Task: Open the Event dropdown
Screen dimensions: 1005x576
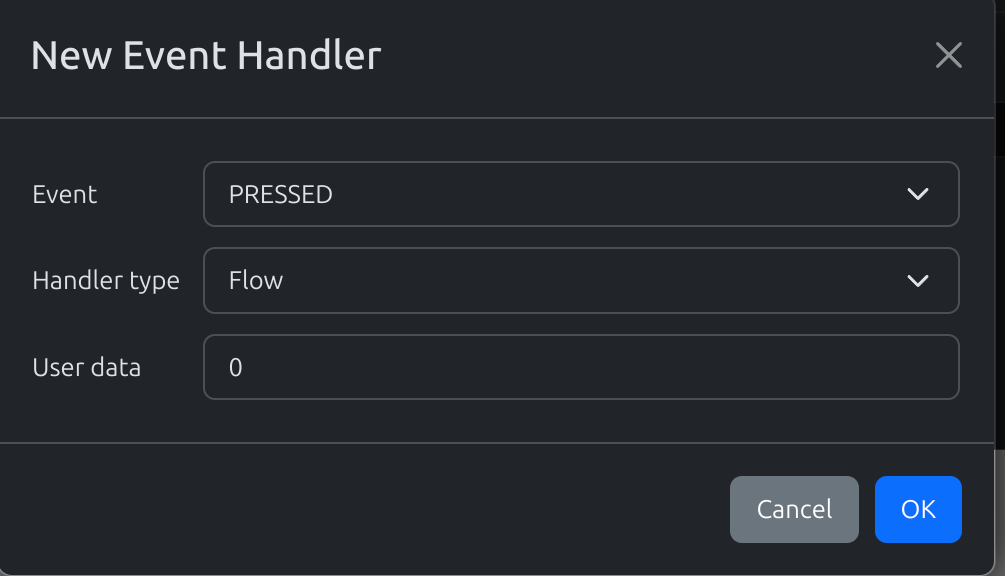Action: point(580,194)
